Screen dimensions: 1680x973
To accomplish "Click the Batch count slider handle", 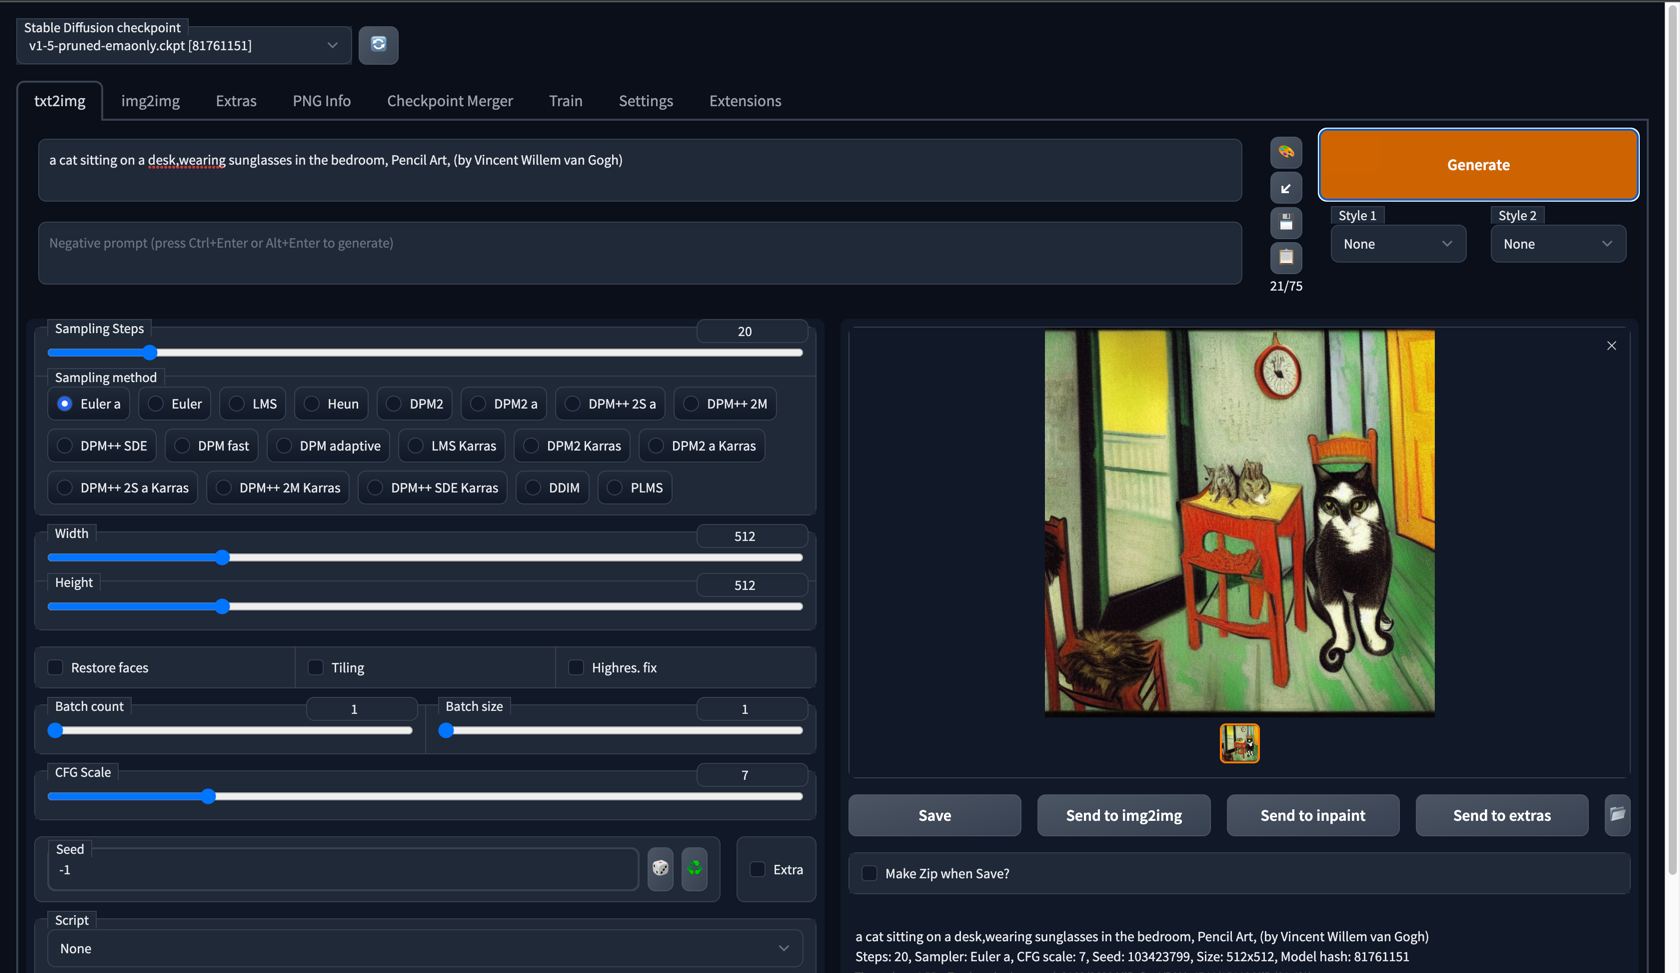I will 56,731.
